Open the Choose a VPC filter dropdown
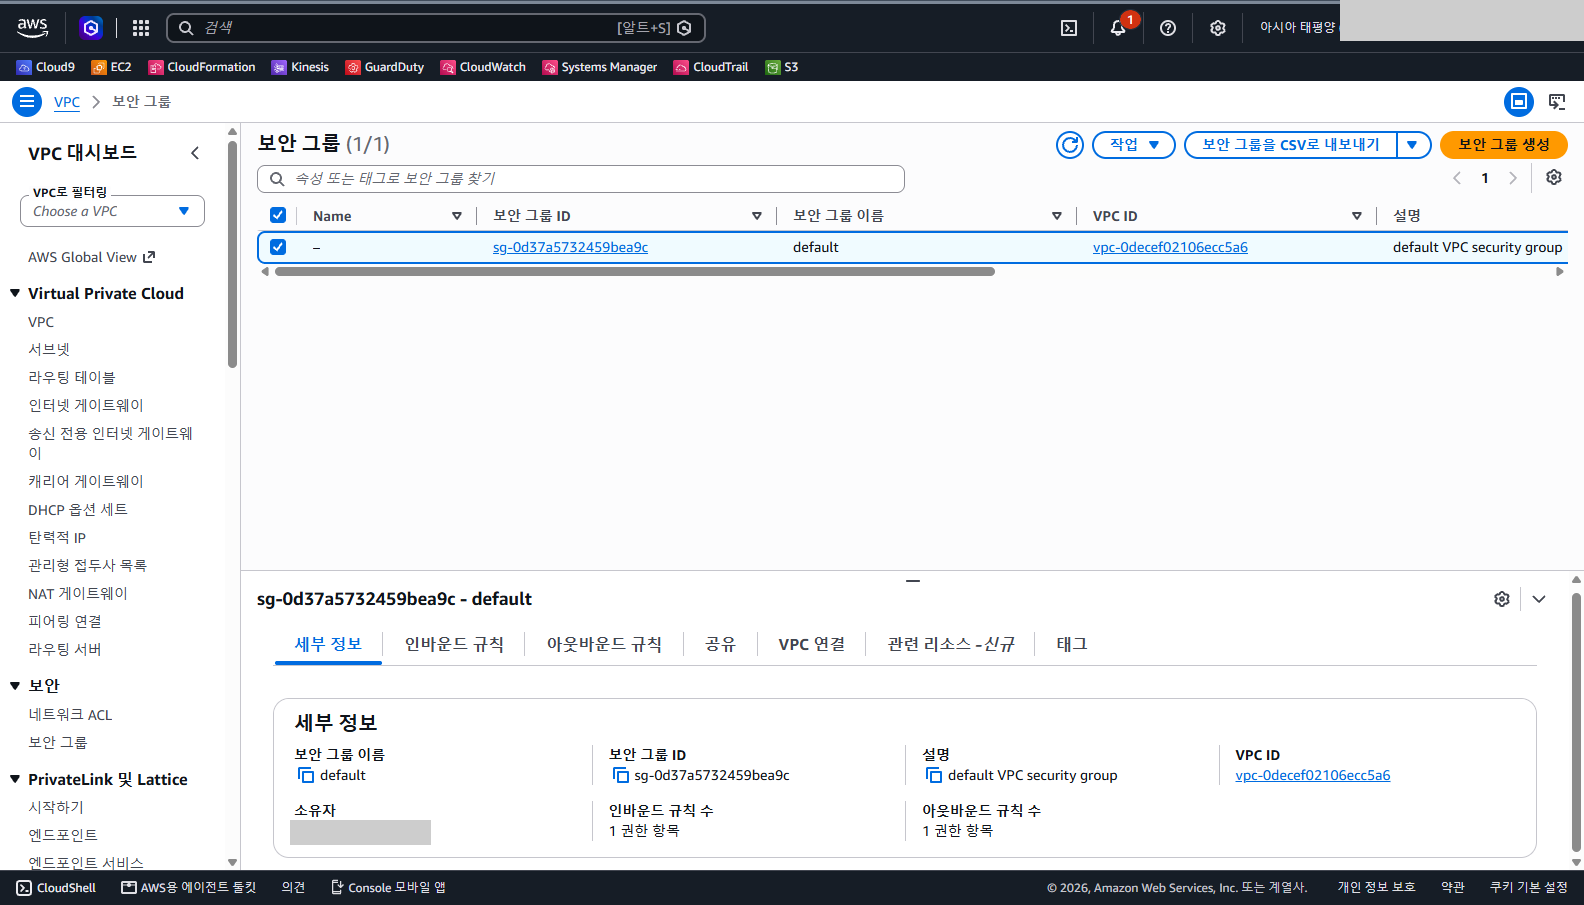Image resolution: width=1584 pixels, height=905 pixels. (x=112, y=211)
